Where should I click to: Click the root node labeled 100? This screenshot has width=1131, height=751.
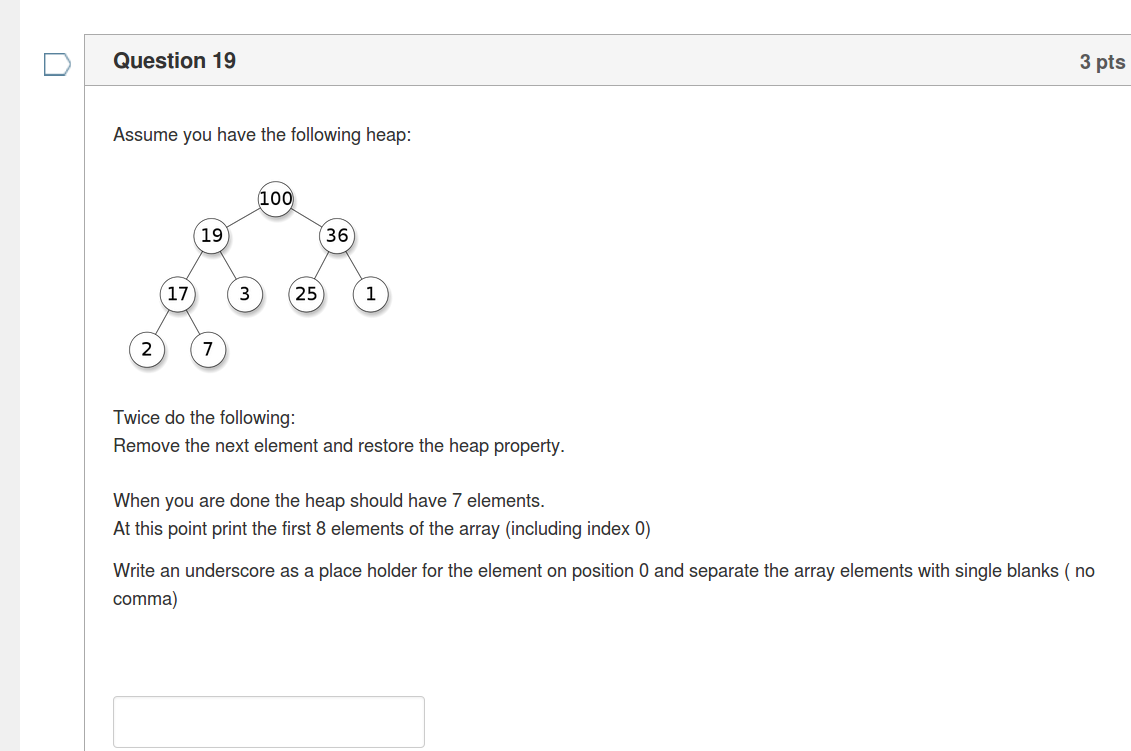[x=276, y=198]
